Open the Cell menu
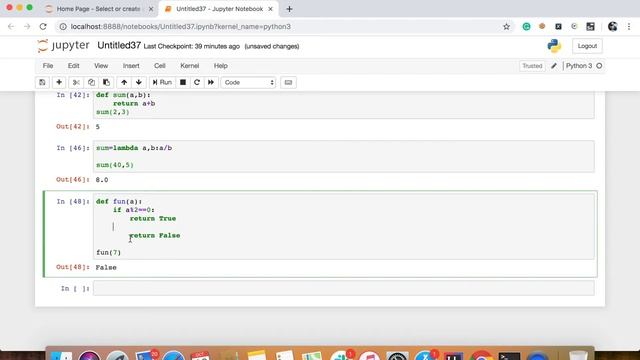640x360 pixels. (160, 66)
